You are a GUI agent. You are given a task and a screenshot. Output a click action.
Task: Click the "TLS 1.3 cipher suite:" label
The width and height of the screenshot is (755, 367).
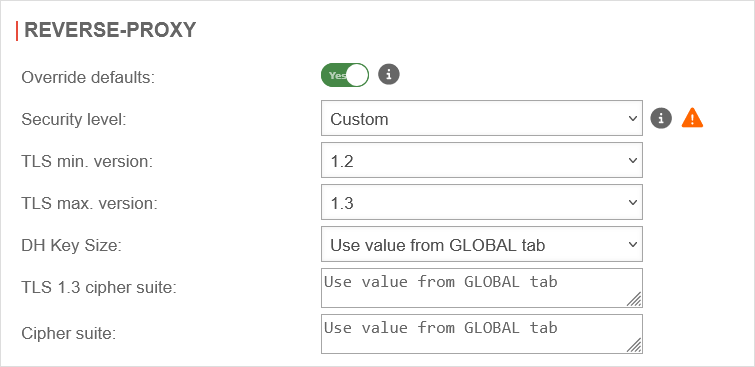pyautogui.click(x=99, y=288)
